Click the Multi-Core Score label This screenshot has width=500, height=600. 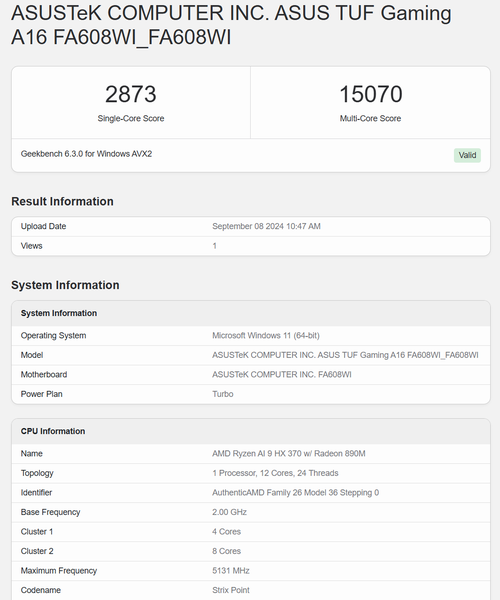[370, 119]
